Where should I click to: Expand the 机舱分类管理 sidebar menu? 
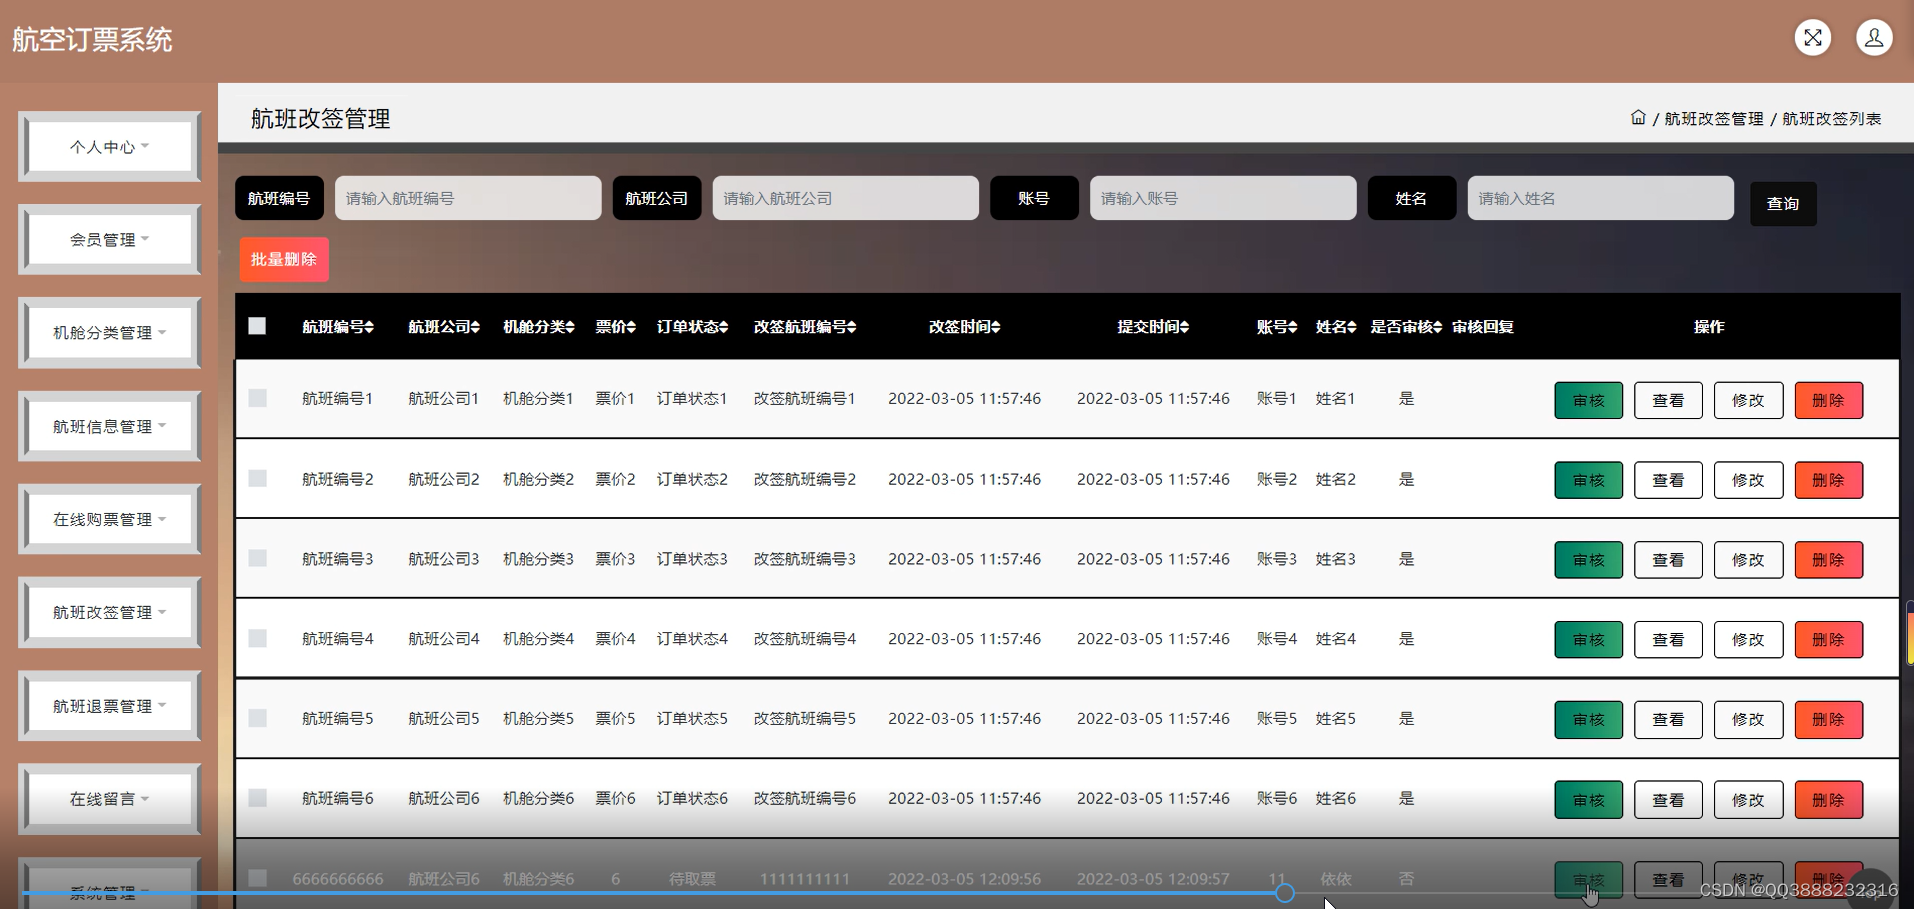(109, 333)
